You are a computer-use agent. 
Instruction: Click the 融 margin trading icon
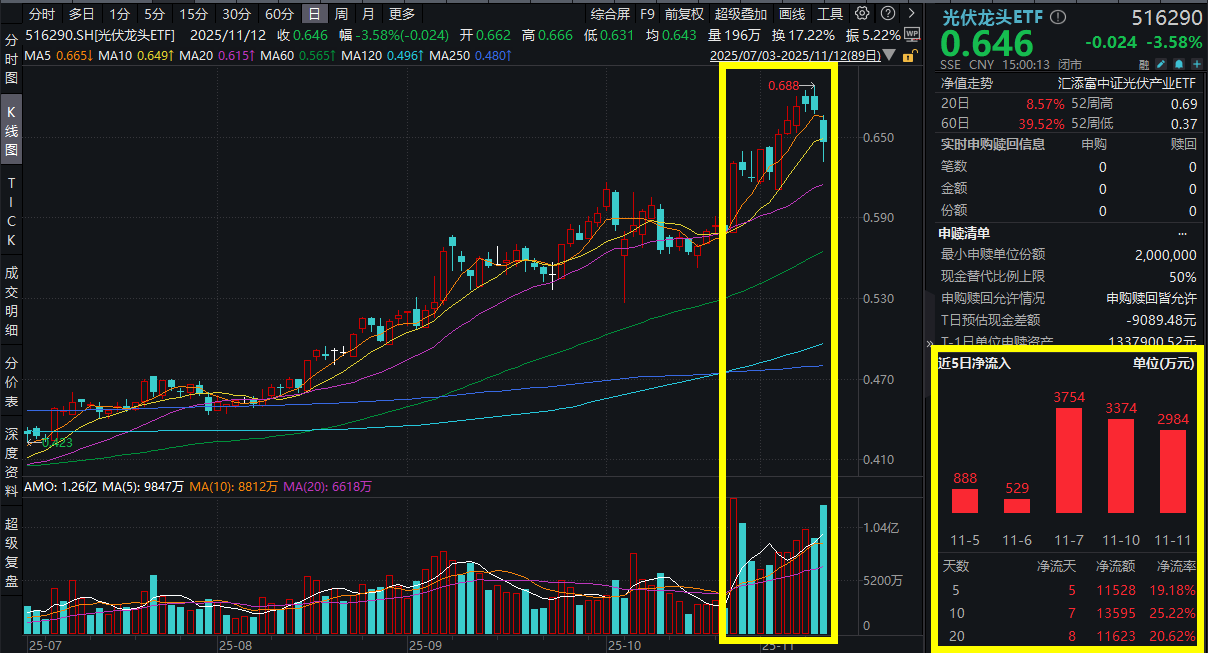[1144, 64]
